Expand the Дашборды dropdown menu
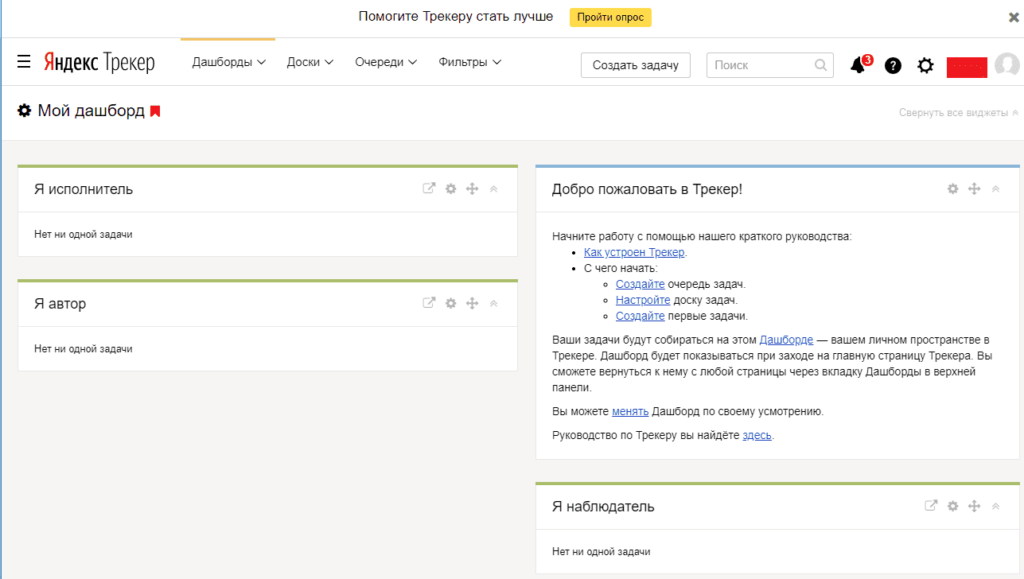The image size is (1024, 579). (228, 62)
